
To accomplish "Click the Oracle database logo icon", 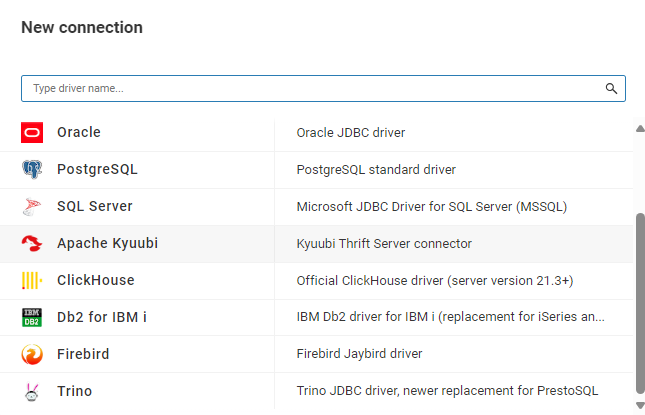I will [x=32, y=133].
